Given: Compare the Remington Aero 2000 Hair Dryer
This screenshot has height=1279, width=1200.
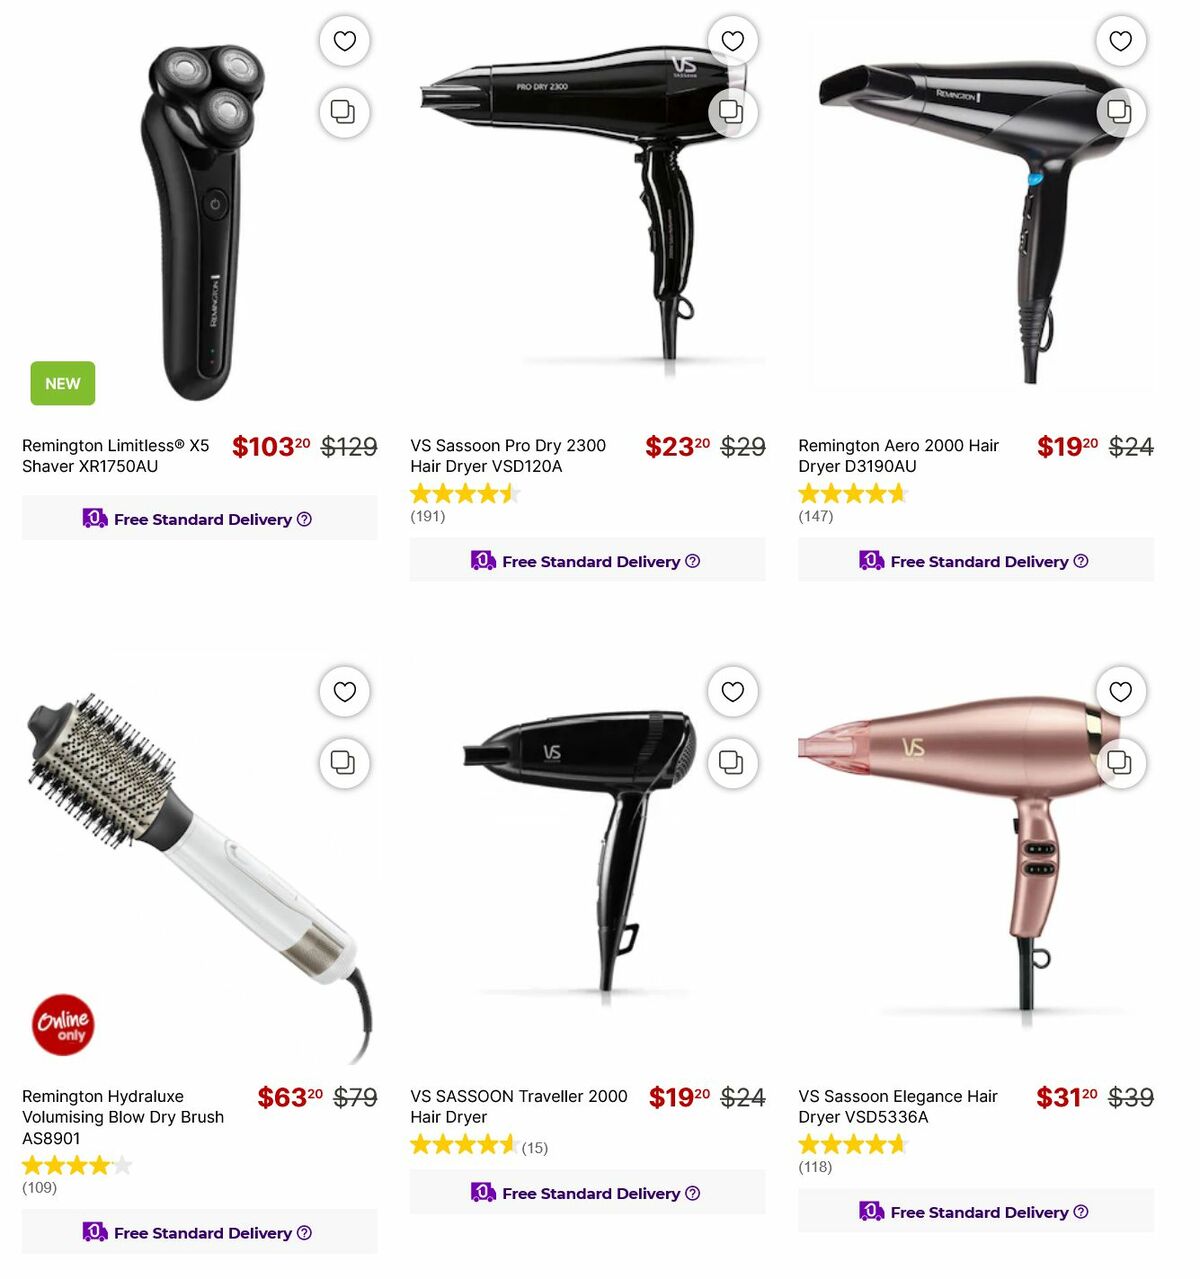Looking at the screenshot, I should [x=1120, y=112].
